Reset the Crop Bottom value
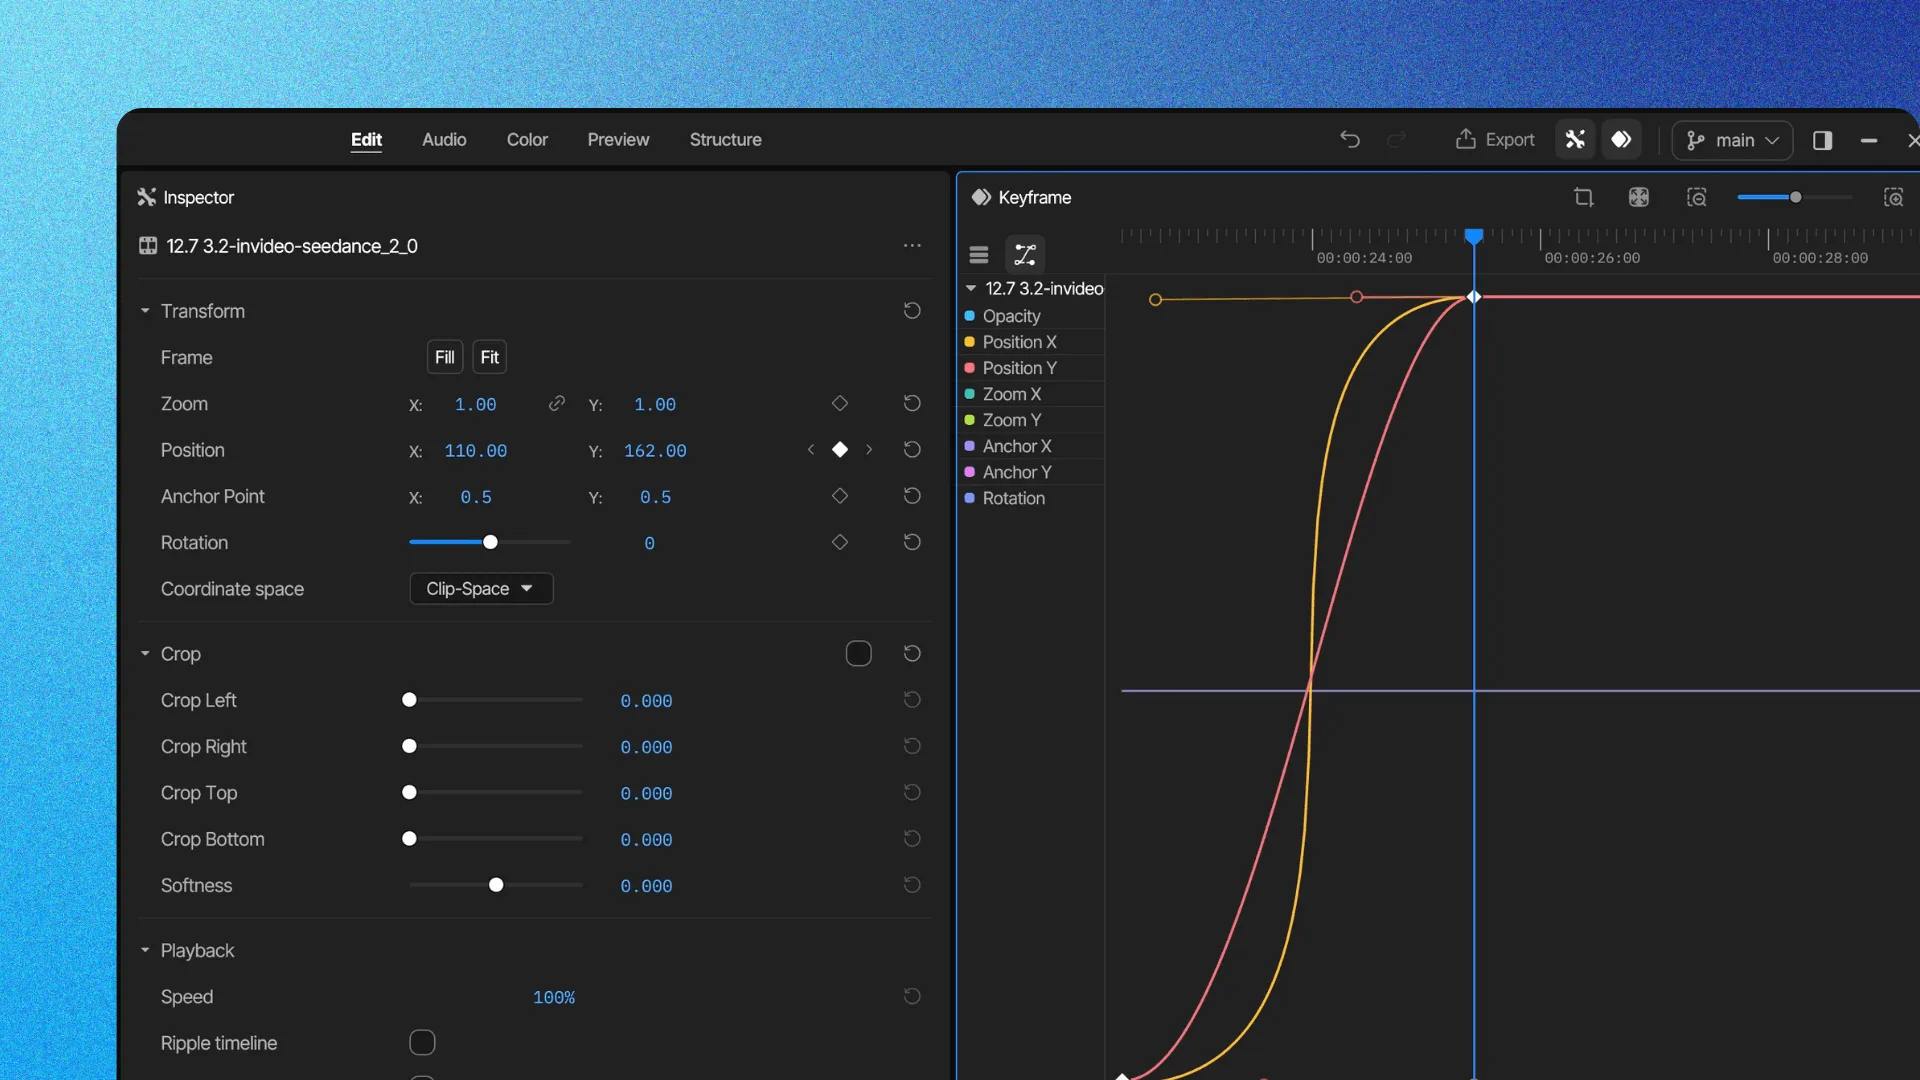Viewport: 1920px width, 1080px height. pos(912,839)
